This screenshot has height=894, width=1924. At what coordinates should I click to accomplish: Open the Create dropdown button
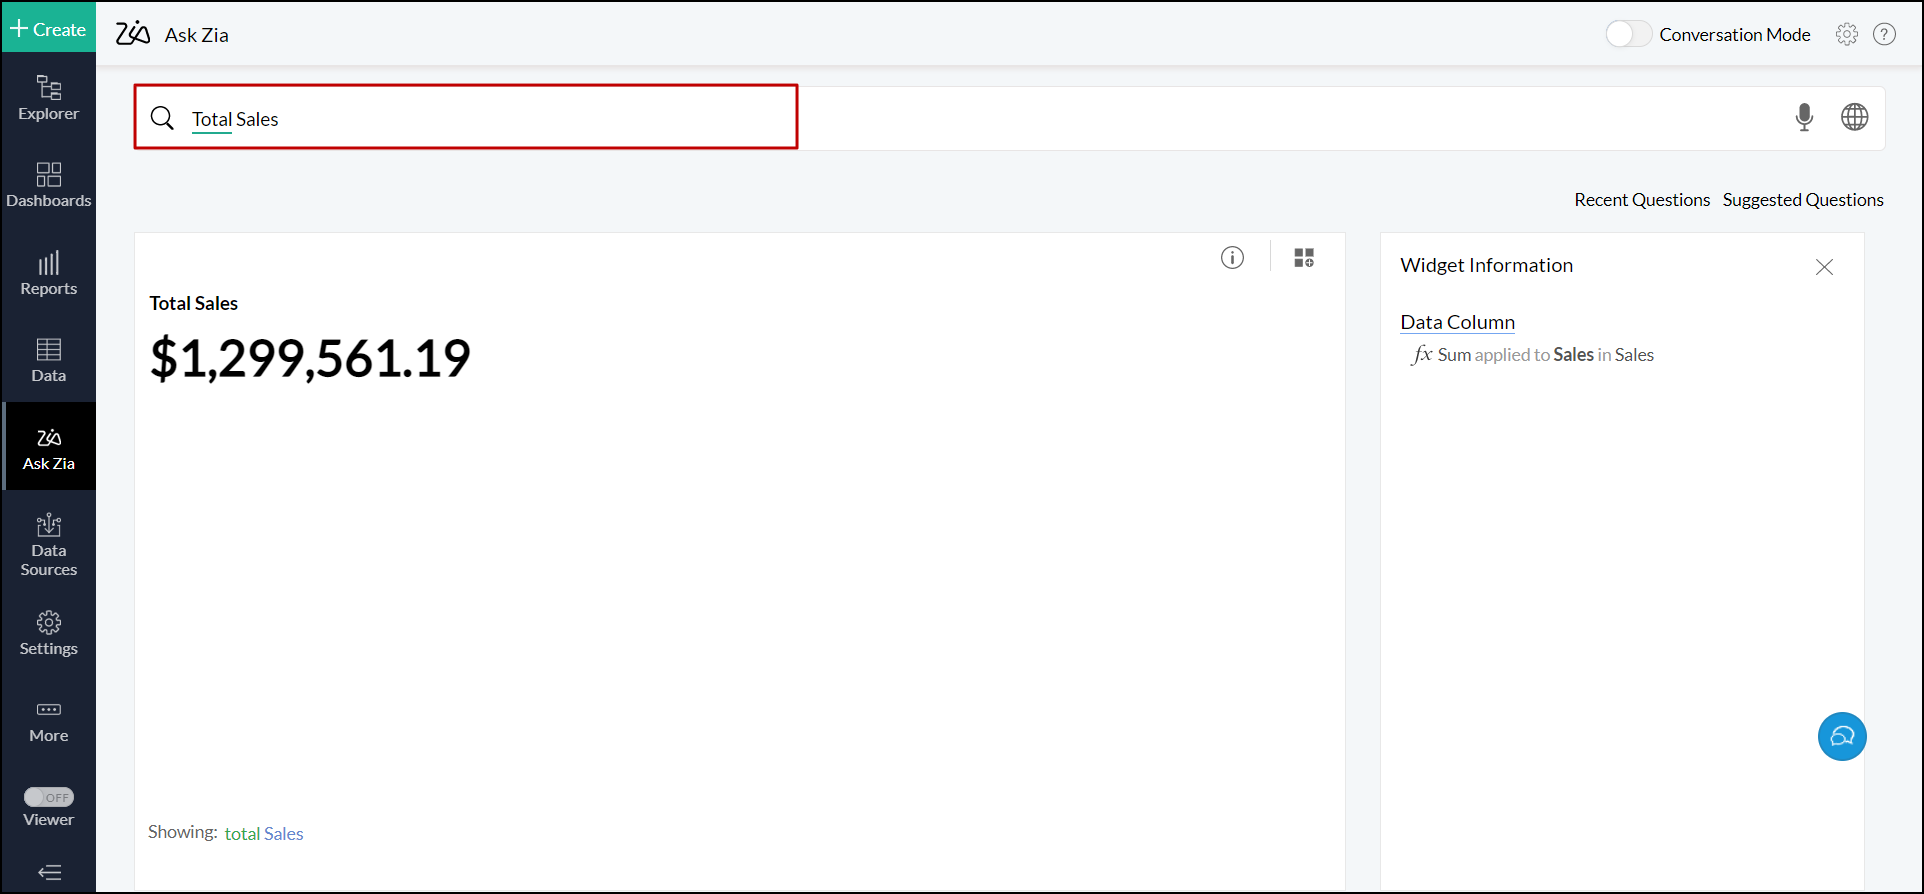48,29
